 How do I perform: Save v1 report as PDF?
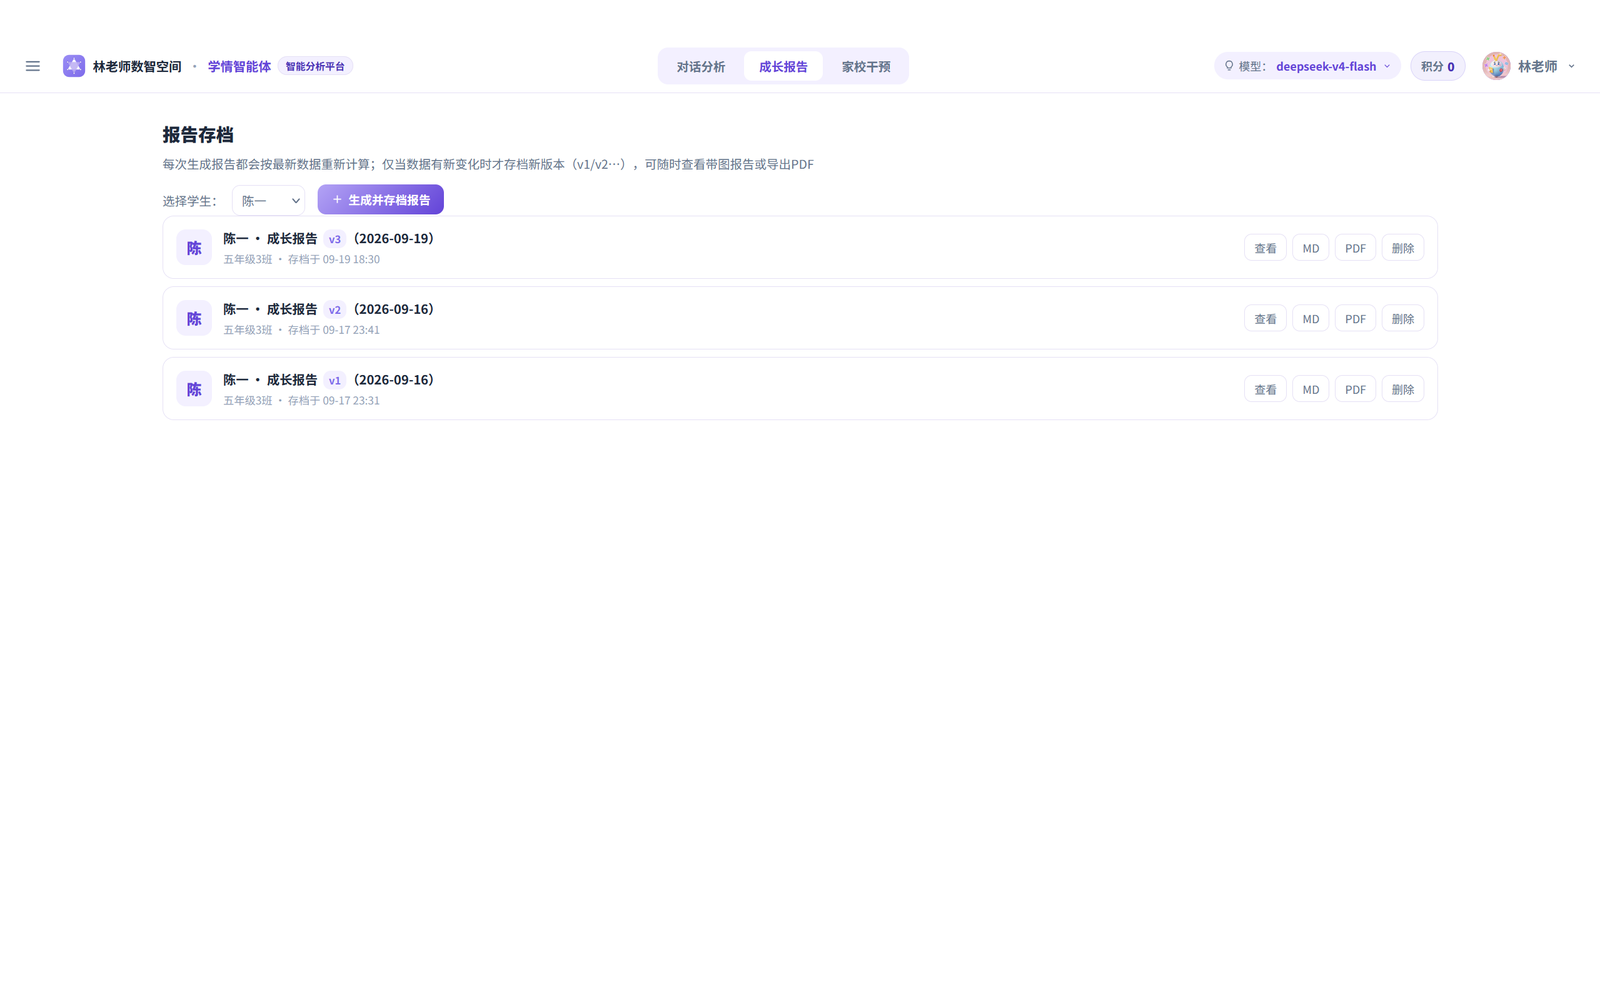point(1355,389)
